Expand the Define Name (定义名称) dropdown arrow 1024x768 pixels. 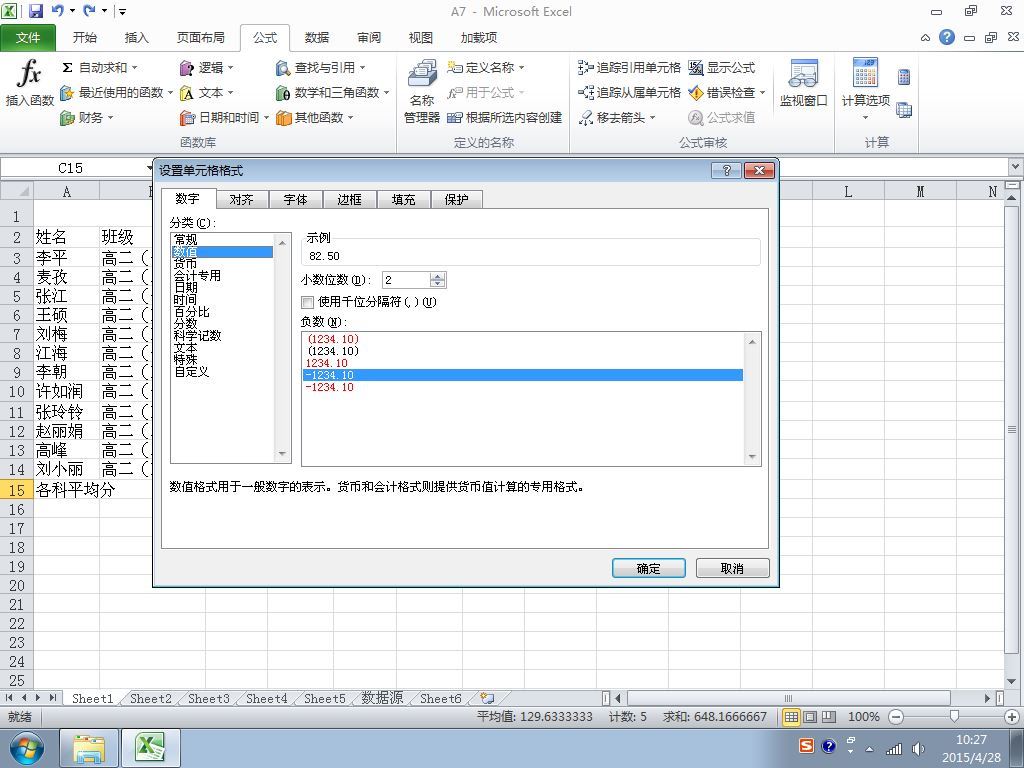click(x=521, y=67)
